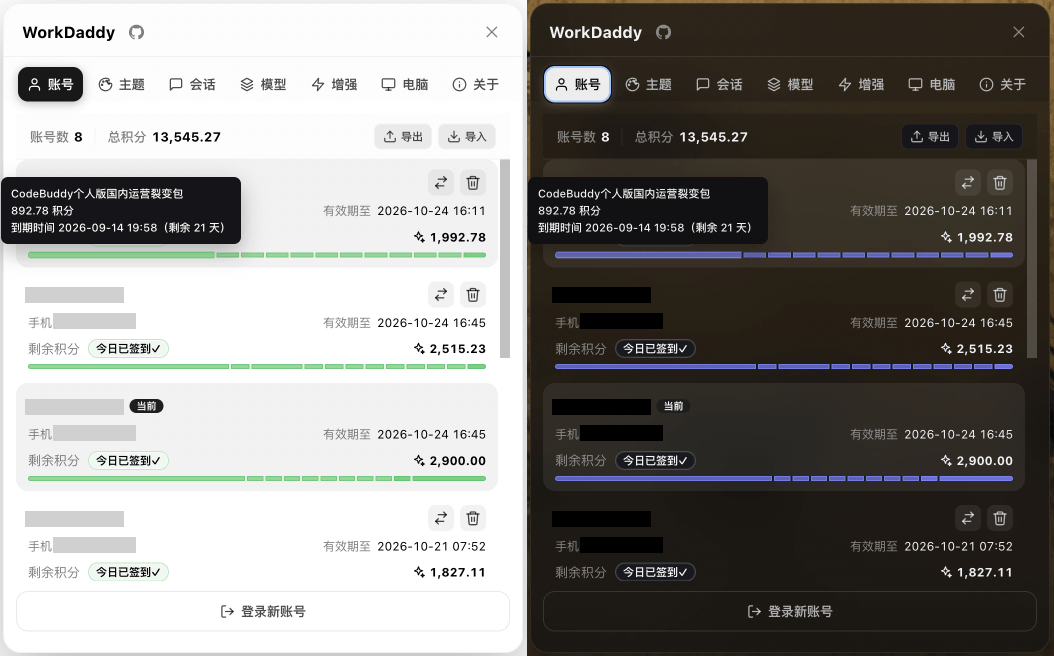The image size is (1054, 656).
Task: Open 模型 tab in light window
Action: (264, 84)
